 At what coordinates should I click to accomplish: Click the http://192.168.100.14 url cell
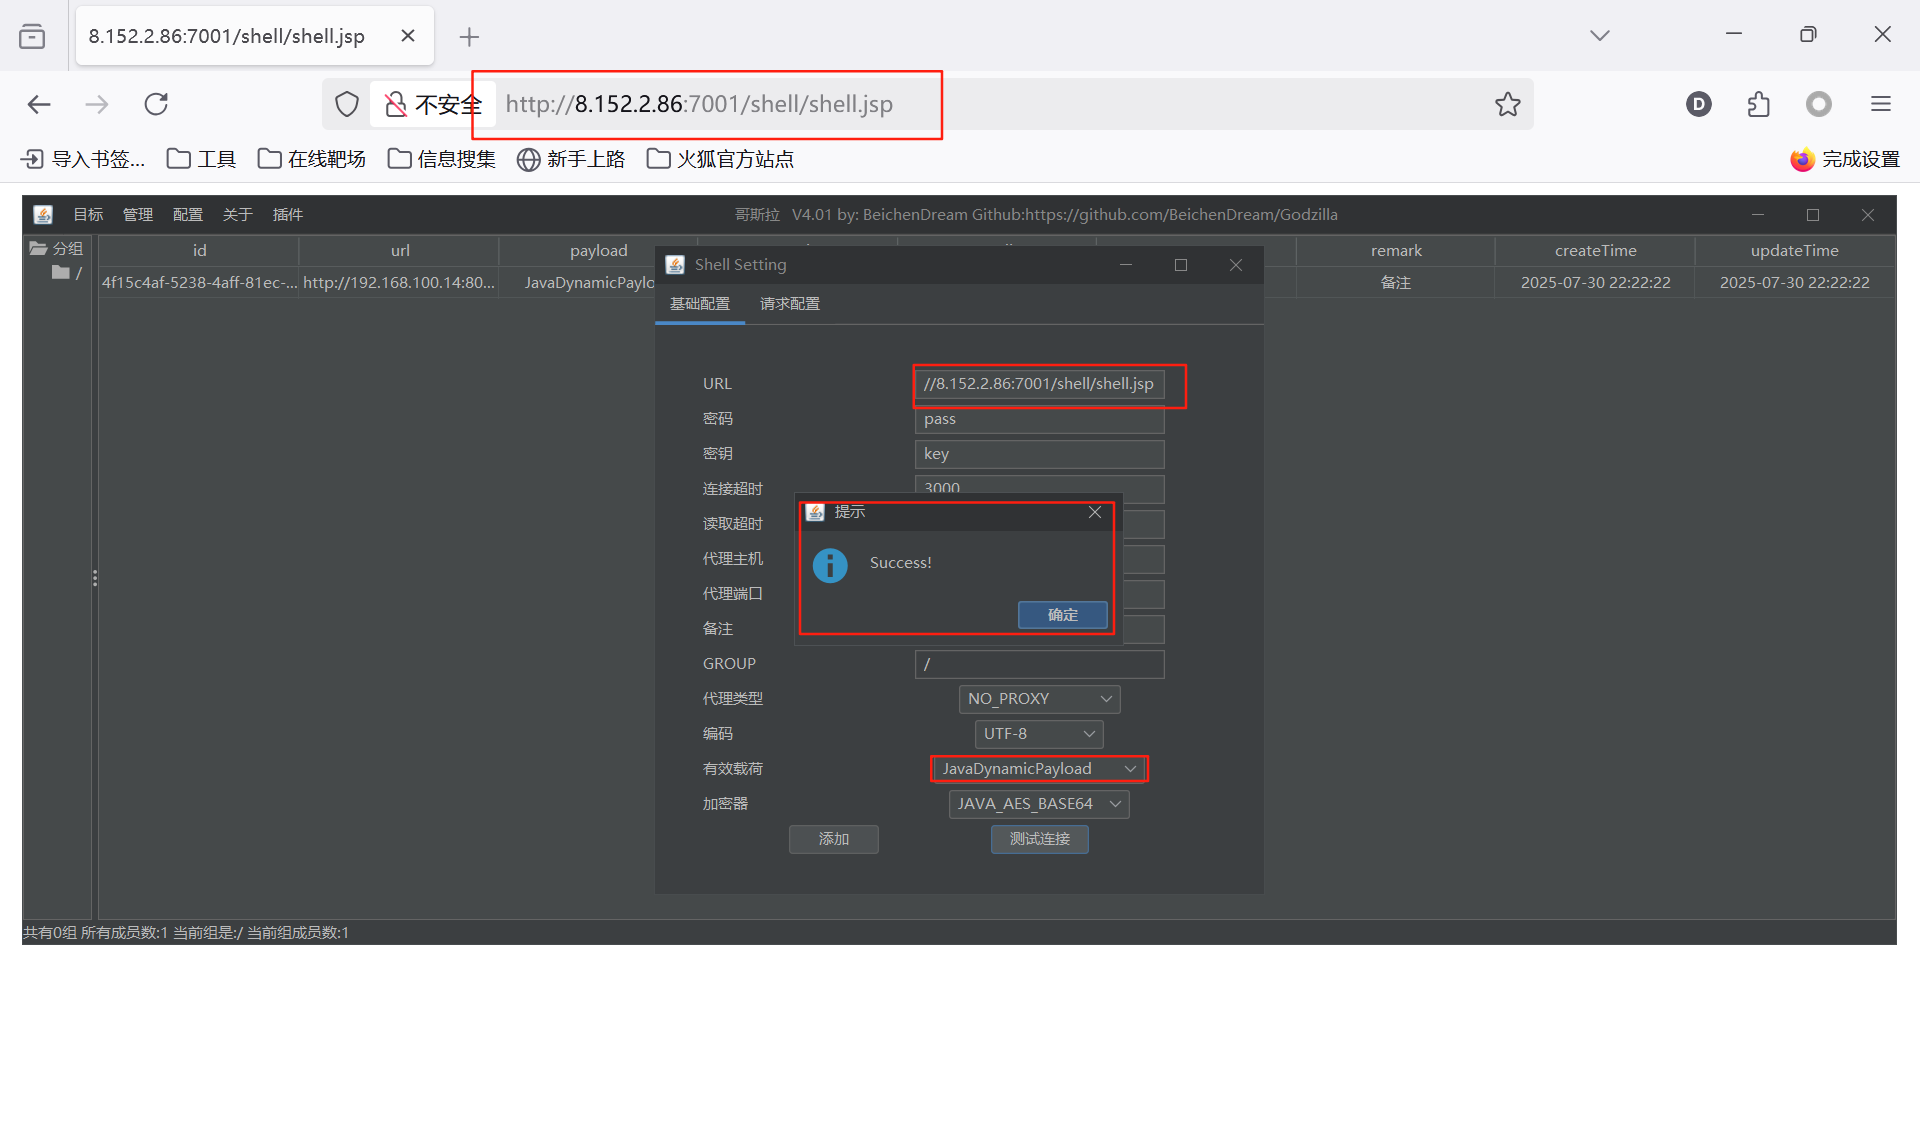[x=400, y=283]
